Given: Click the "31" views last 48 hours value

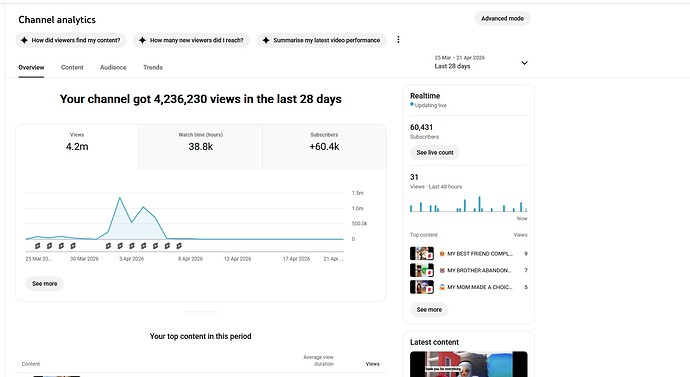Looking at the screenshot, I should [x=414, y=177].
